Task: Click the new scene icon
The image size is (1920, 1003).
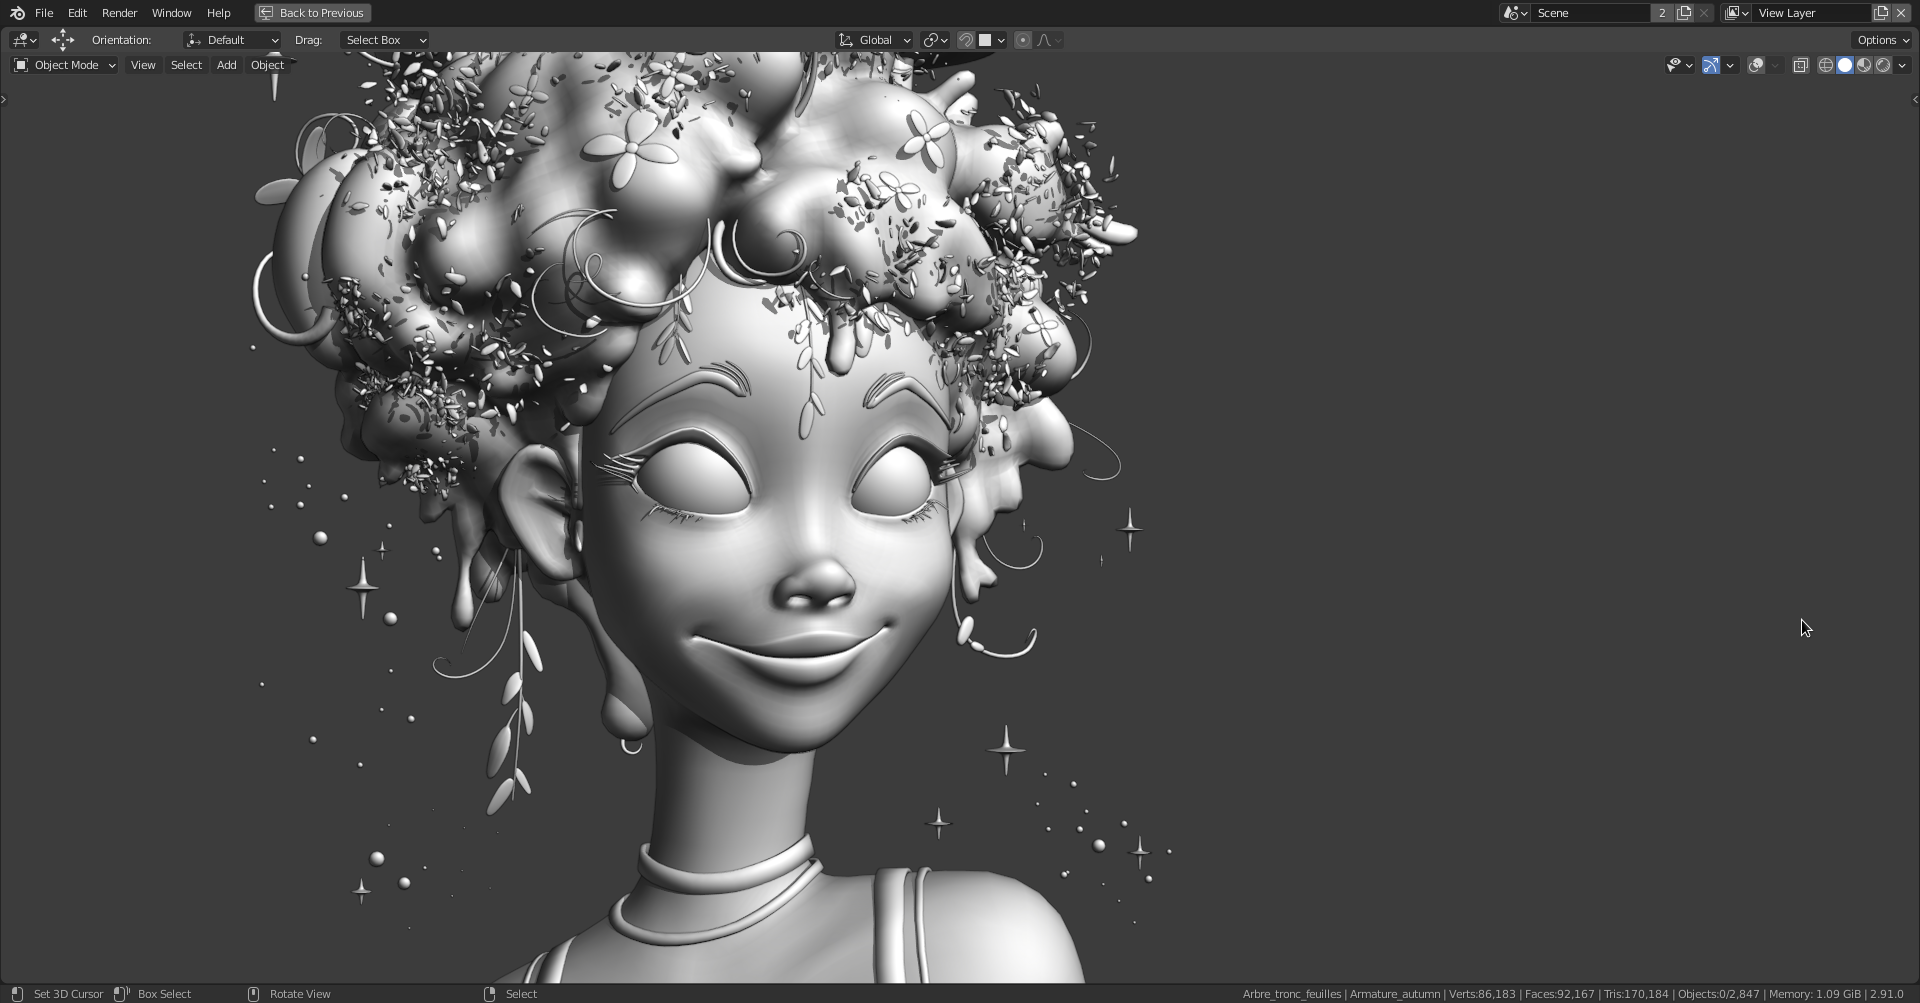Action: (1684, 13)
